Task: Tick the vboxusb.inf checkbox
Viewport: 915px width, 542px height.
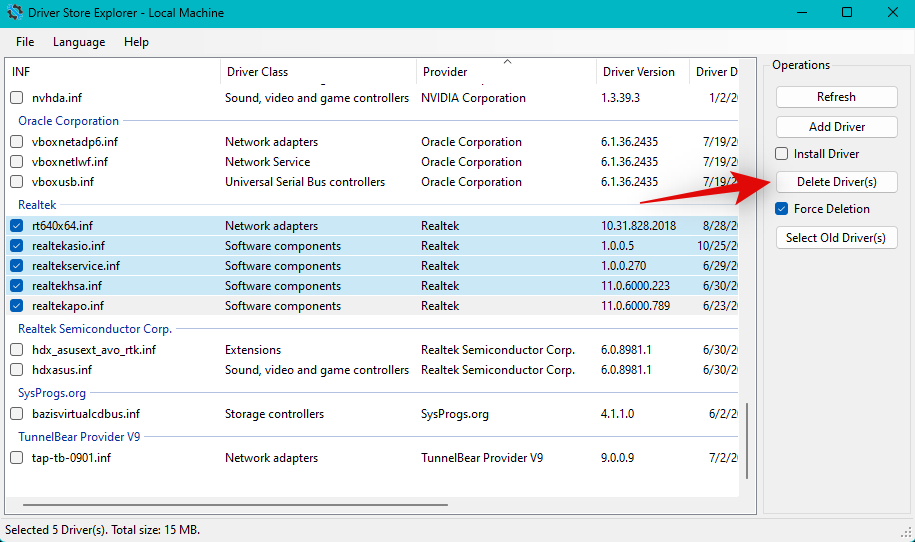Action: [16, 182]
